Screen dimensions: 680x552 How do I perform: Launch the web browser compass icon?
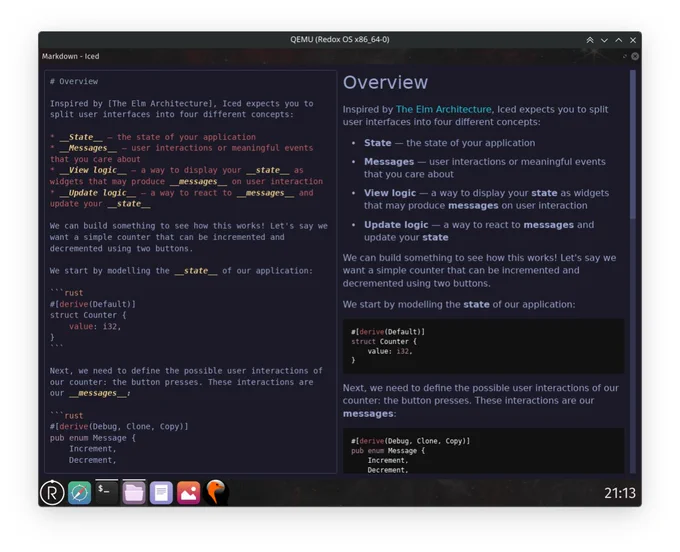79,493
